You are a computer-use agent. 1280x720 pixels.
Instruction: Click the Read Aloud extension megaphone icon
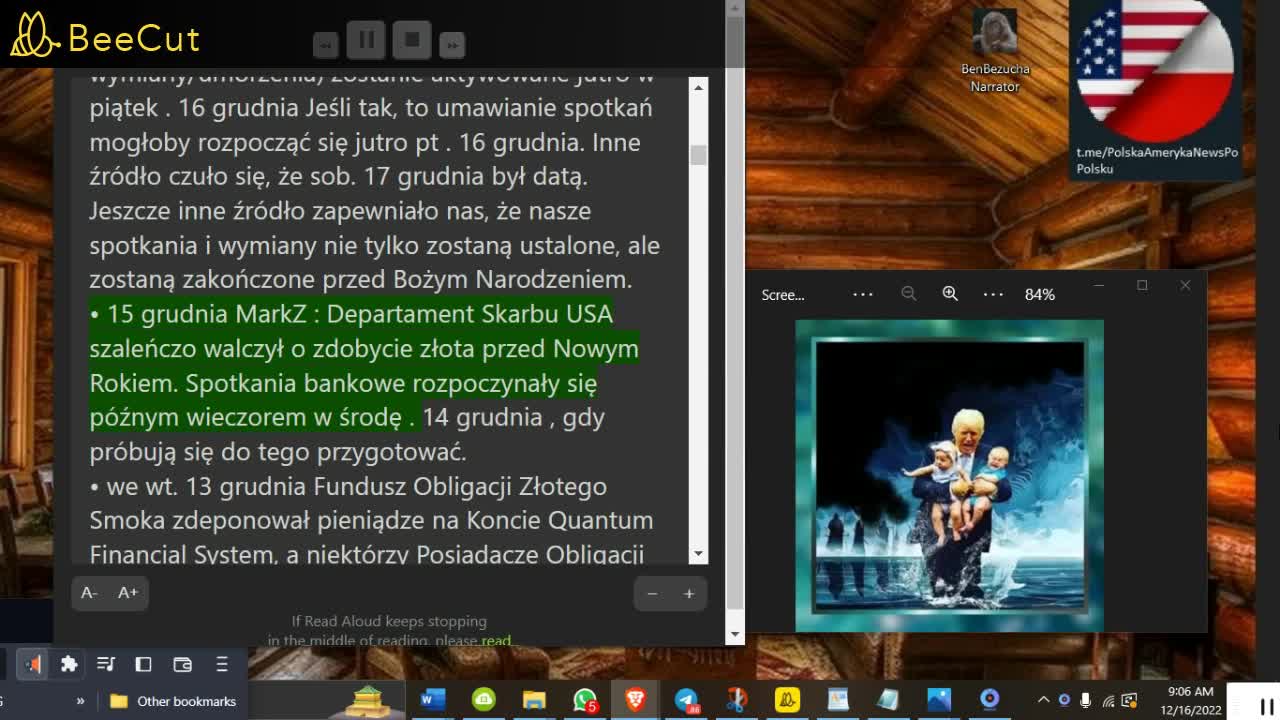pyautogui.click(x=33, y=664)
